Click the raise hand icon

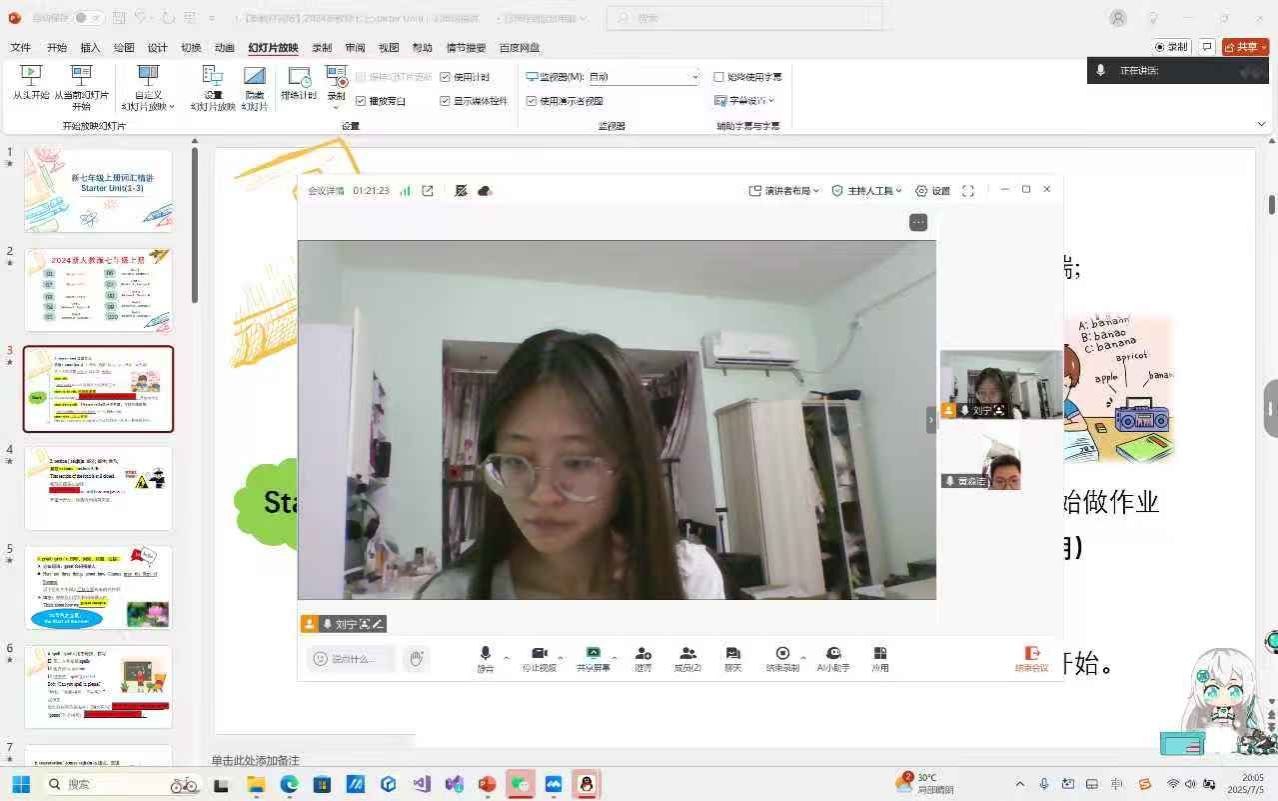(417, 658)
